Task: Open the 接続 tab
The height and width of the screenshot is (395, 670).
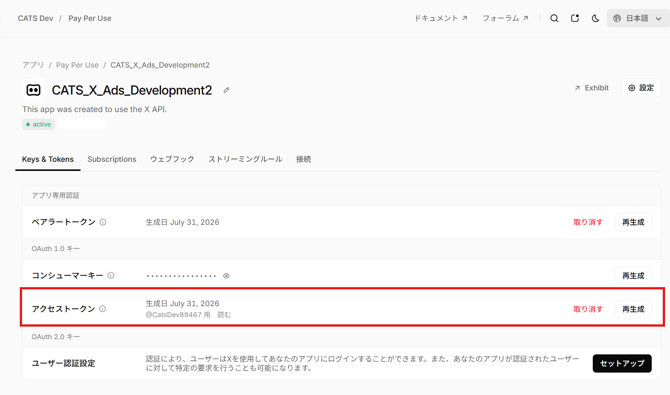Action: (x=303, y=159)
